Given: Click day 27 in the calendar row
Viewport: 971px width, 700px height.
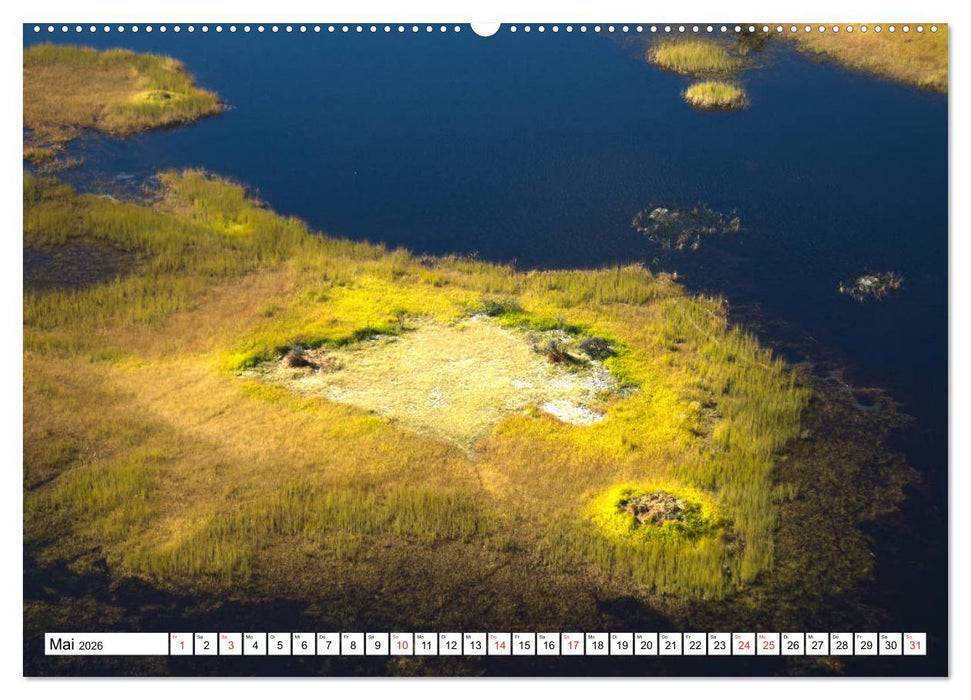Looking at the screenshot, I should (x=817, y=645).
